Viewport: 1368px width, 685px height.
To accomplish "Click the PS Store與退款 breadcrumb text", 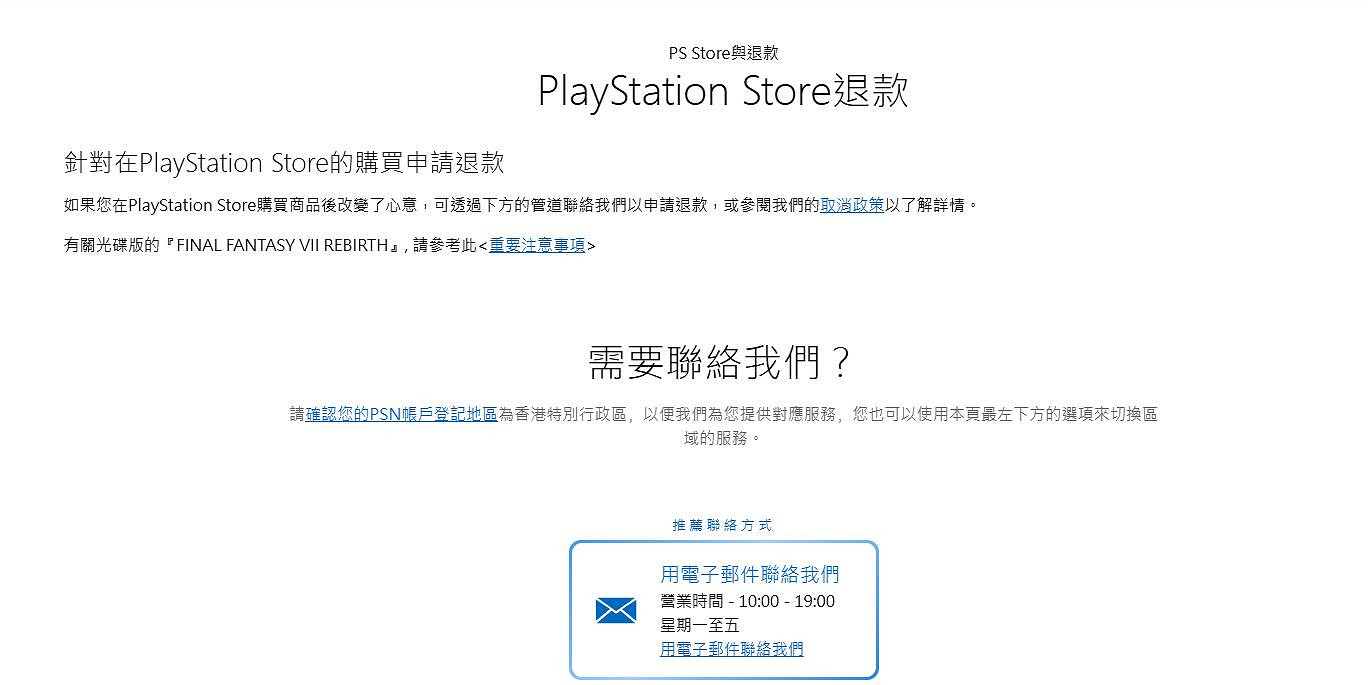I will pos(724,53).
